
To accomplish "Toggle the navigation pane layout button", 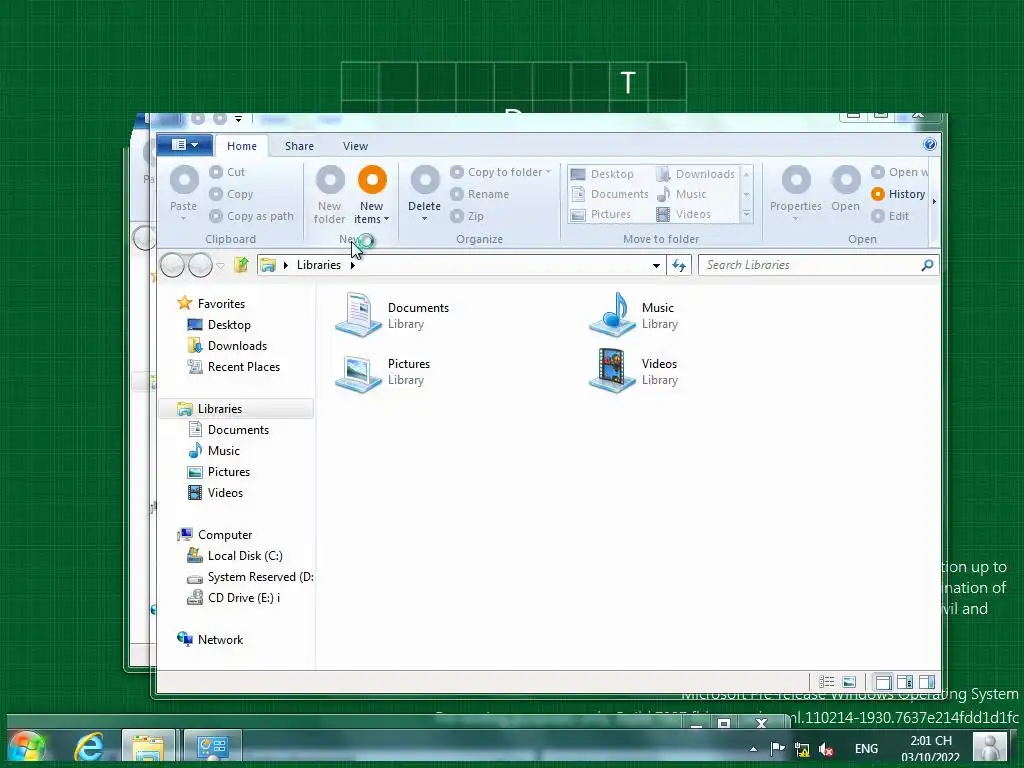I will (883, 682).
